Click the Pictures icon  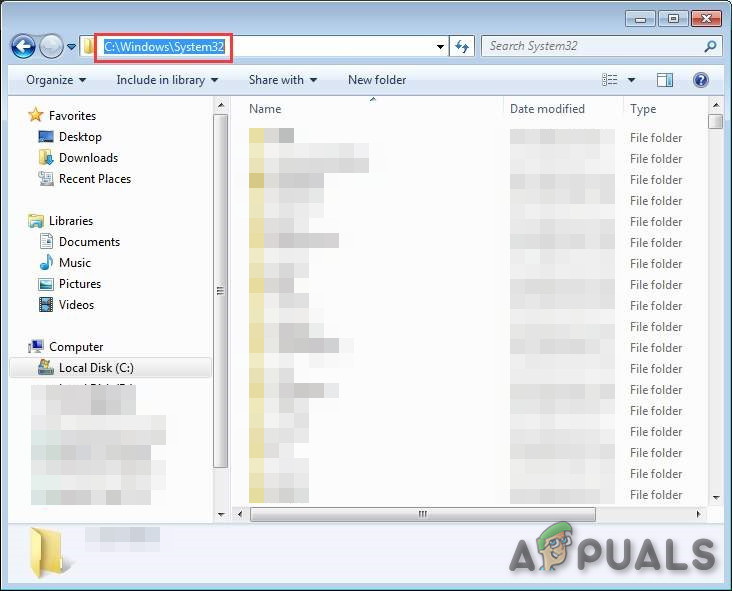46,284
